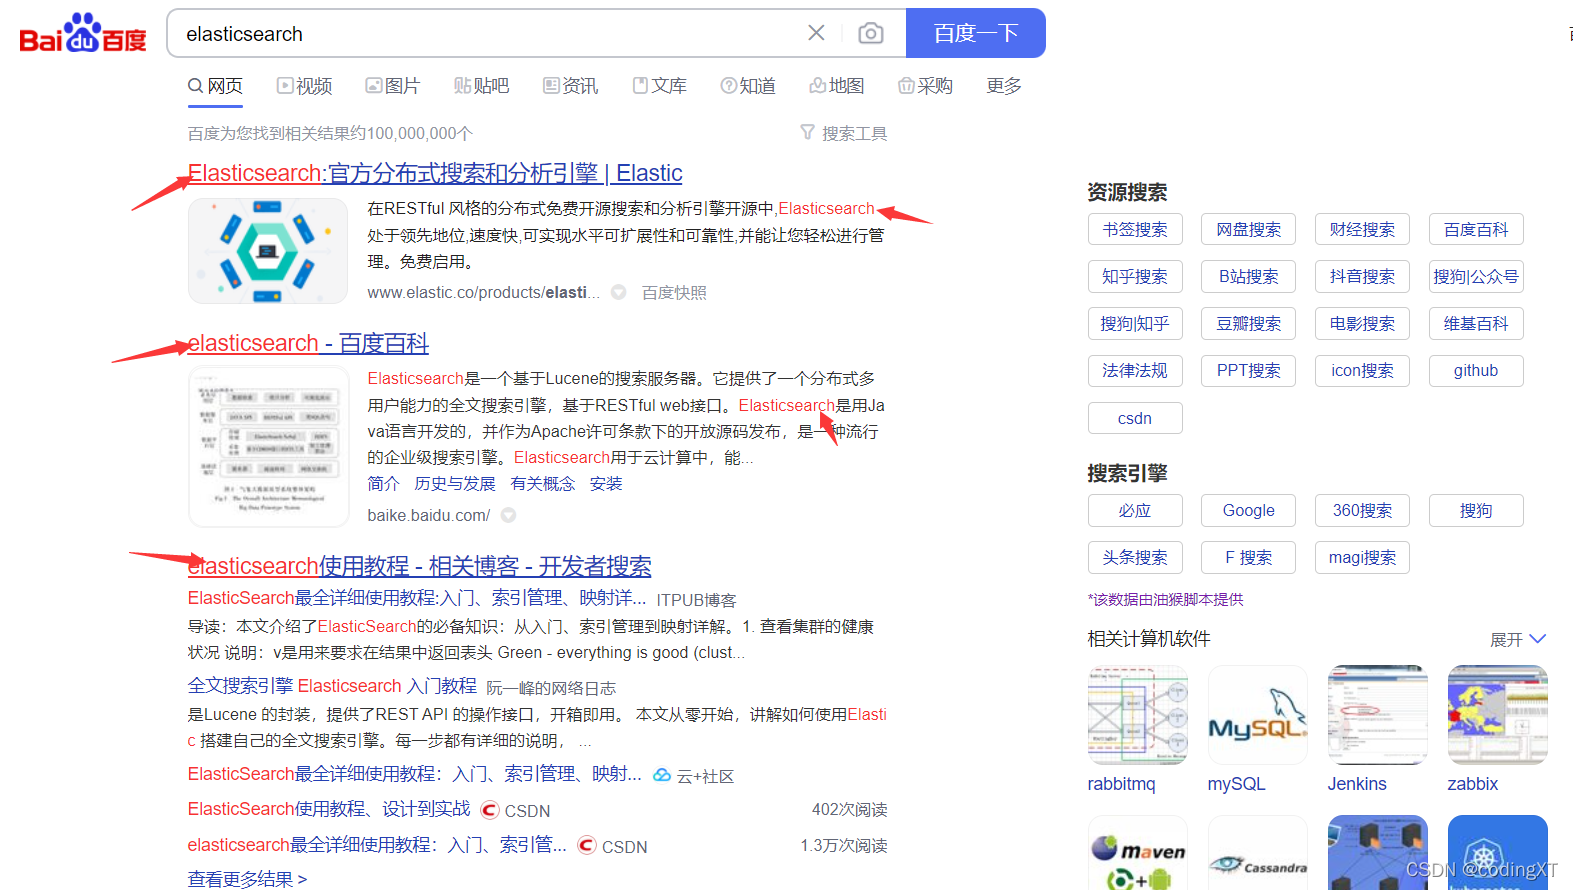Click the www.elastic.co/products URL

[x=483, y=292]
